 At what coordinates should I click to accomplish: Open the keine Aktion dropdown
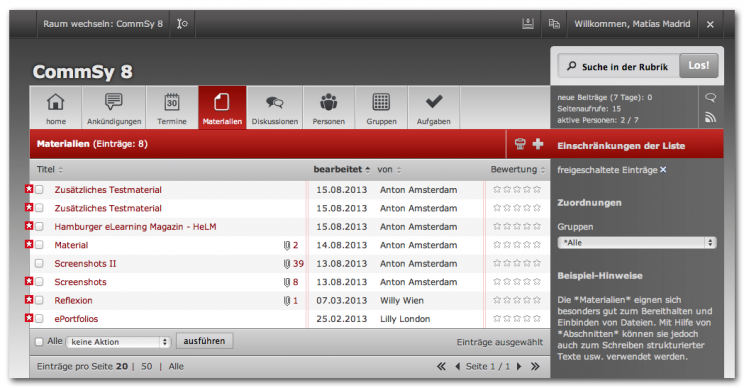[118, 342]
